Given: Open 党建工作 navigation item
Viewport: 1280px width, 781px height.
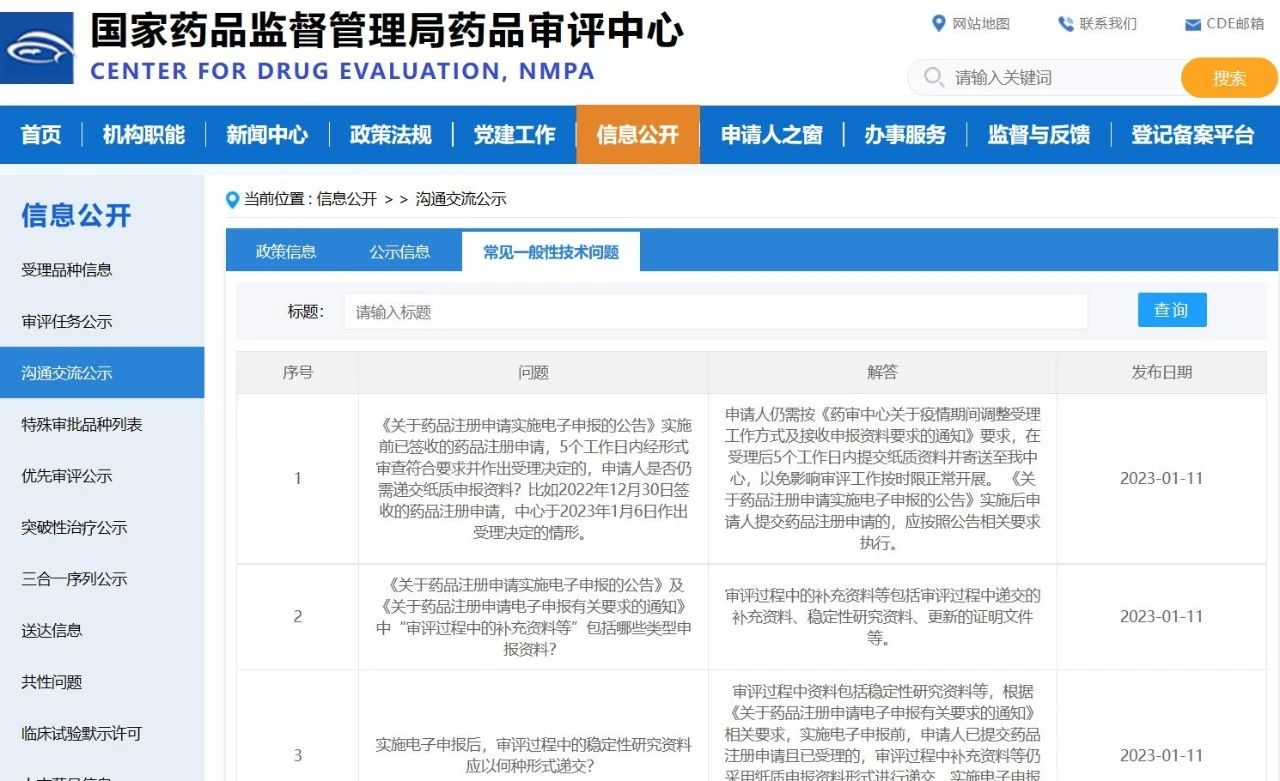Looking at the screenshot, I should (x=514, y=135).
